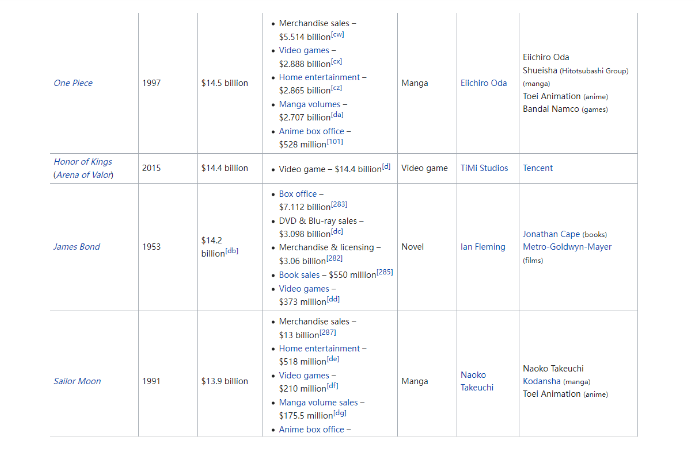
Task: Open the Honor of Kings link
Action: (x=83, y=162)
